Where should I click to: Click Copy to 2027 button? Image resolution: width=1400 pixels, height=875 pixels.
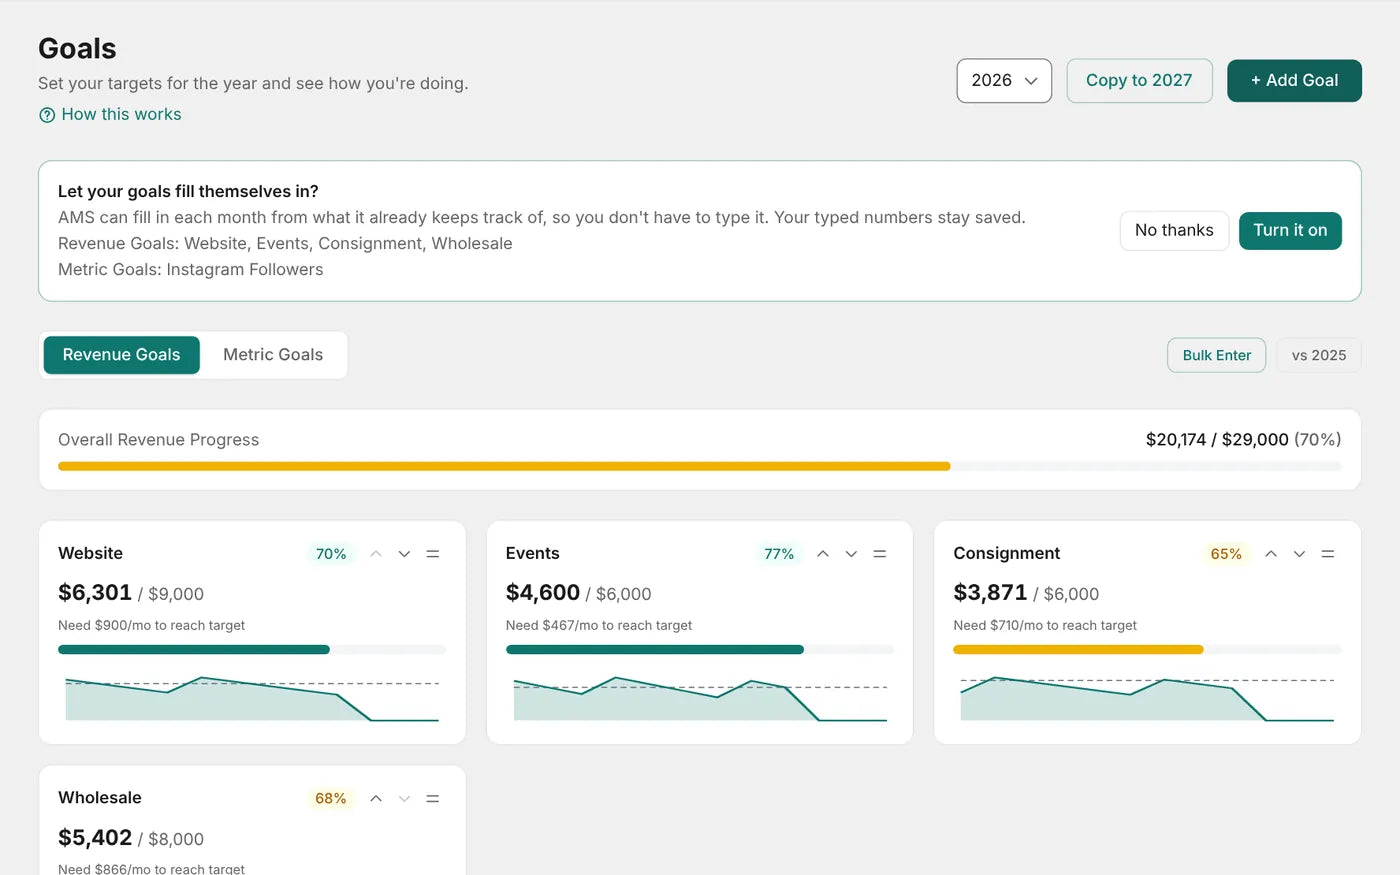(1139, 81)
